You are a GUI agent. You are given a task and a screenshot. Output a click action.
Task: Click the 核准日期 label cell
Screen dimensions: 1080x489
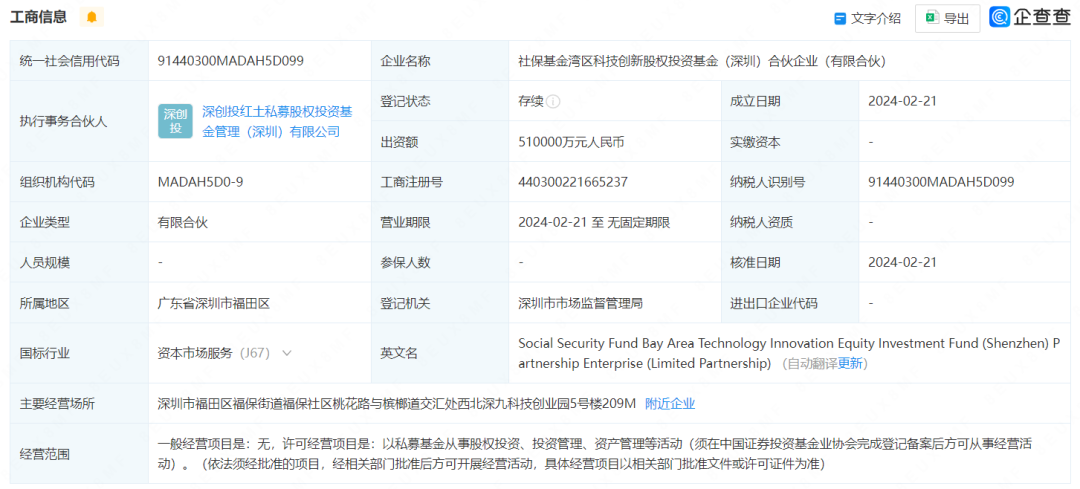790,262
